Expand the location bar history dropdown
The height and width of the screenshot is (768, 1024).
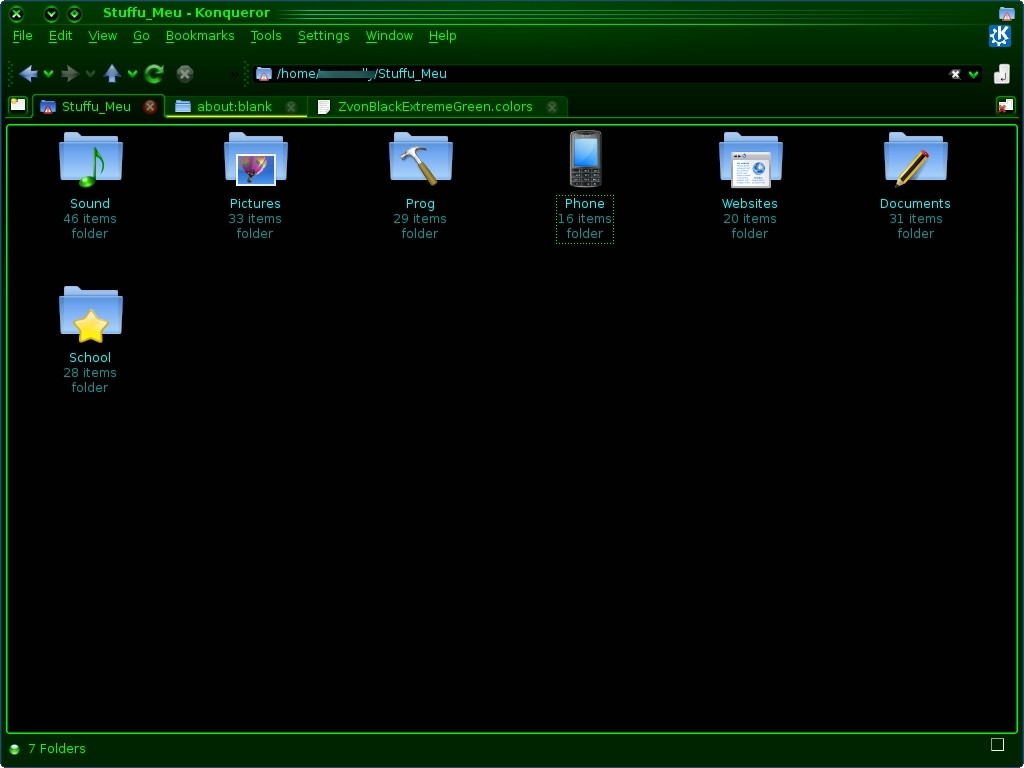click(973, 74)
